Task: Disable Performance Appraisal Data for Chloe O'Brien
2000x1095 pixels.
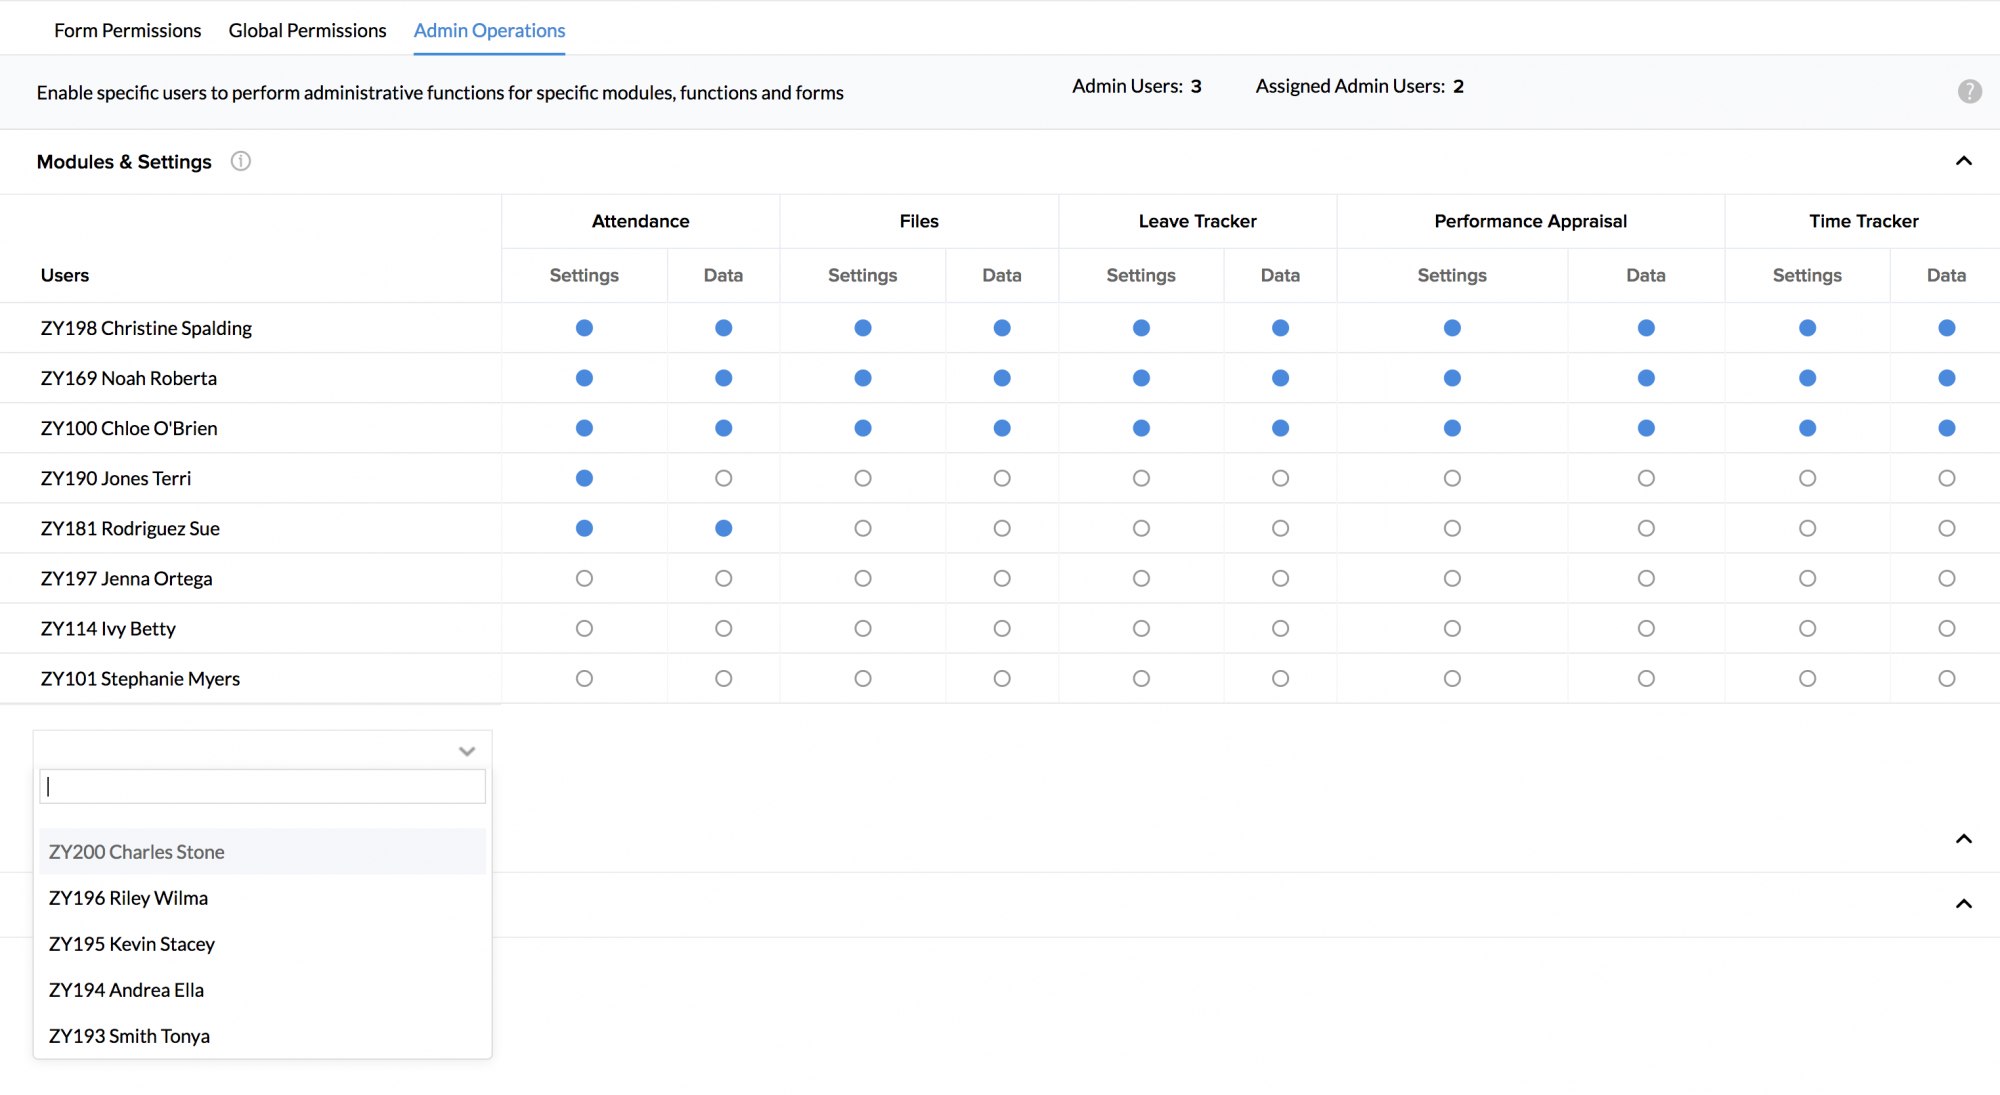Action: [1646, 428]
